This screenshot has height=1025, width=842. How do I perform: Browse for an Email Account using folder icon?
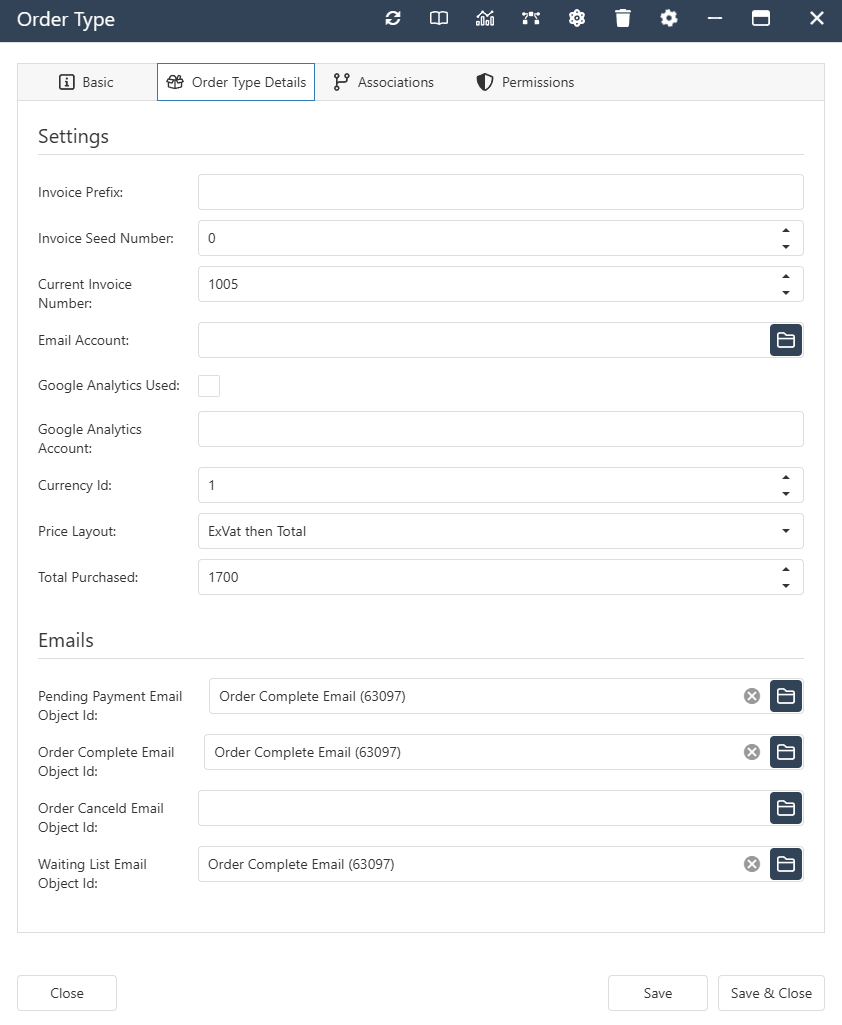click(786, 340)
